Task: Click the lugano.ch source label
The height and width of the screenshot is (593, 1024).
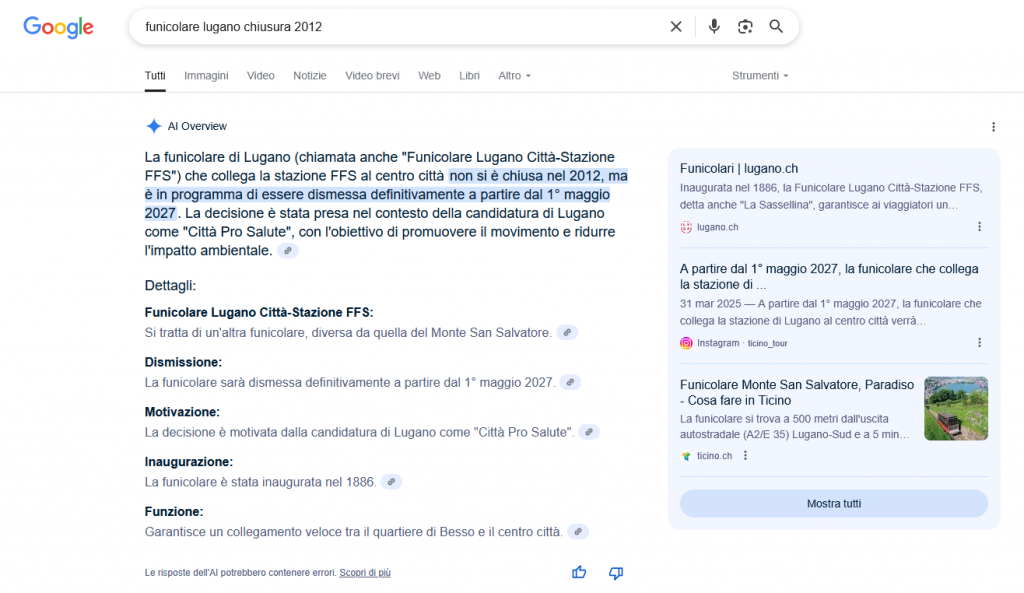Action: 718,227
